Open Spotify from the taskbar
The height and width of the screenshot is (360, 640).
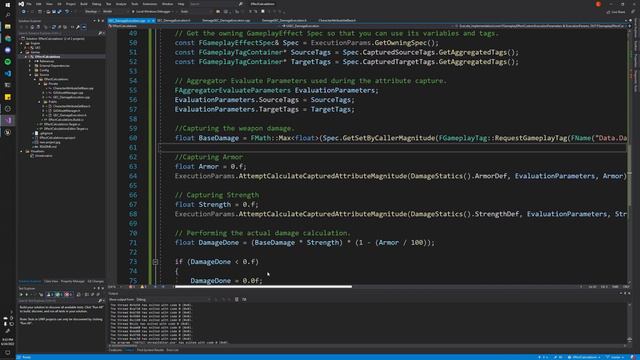coord(8,62)
